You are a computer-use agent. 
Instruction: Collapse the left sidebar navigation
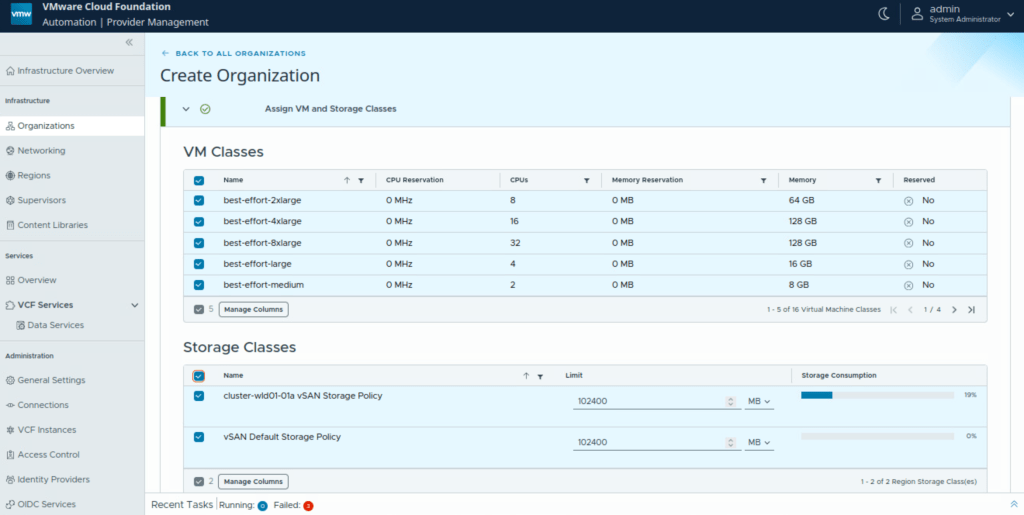(129, 42)
